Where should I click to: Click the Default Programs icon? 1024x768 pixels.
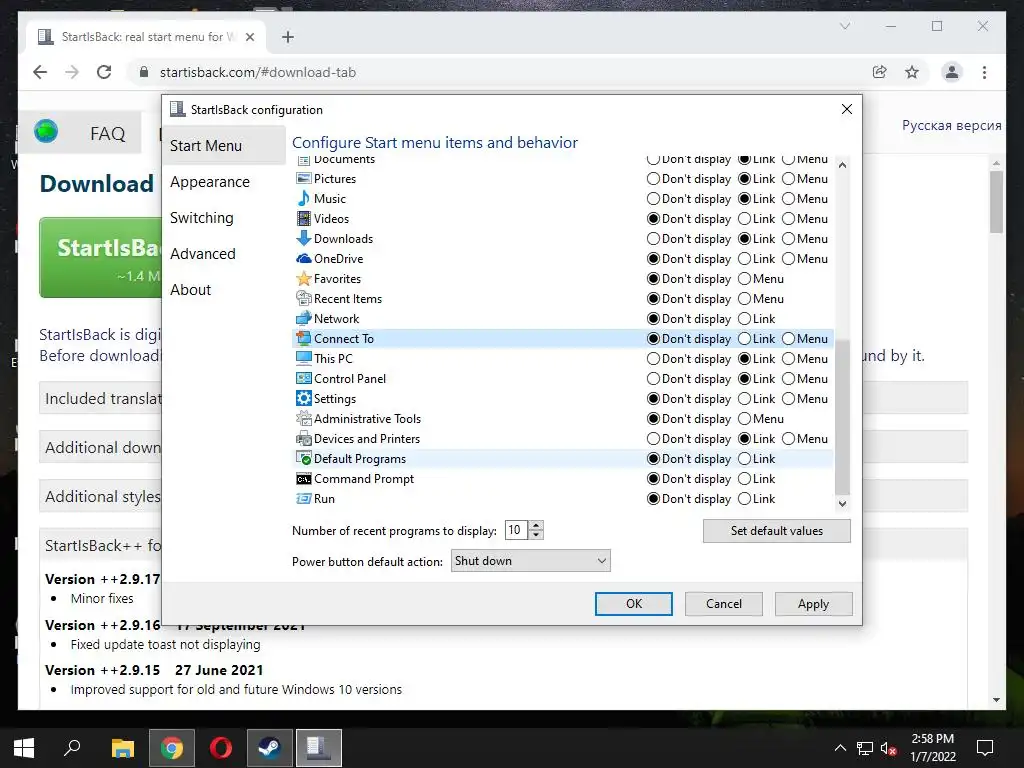coord(304,458)
